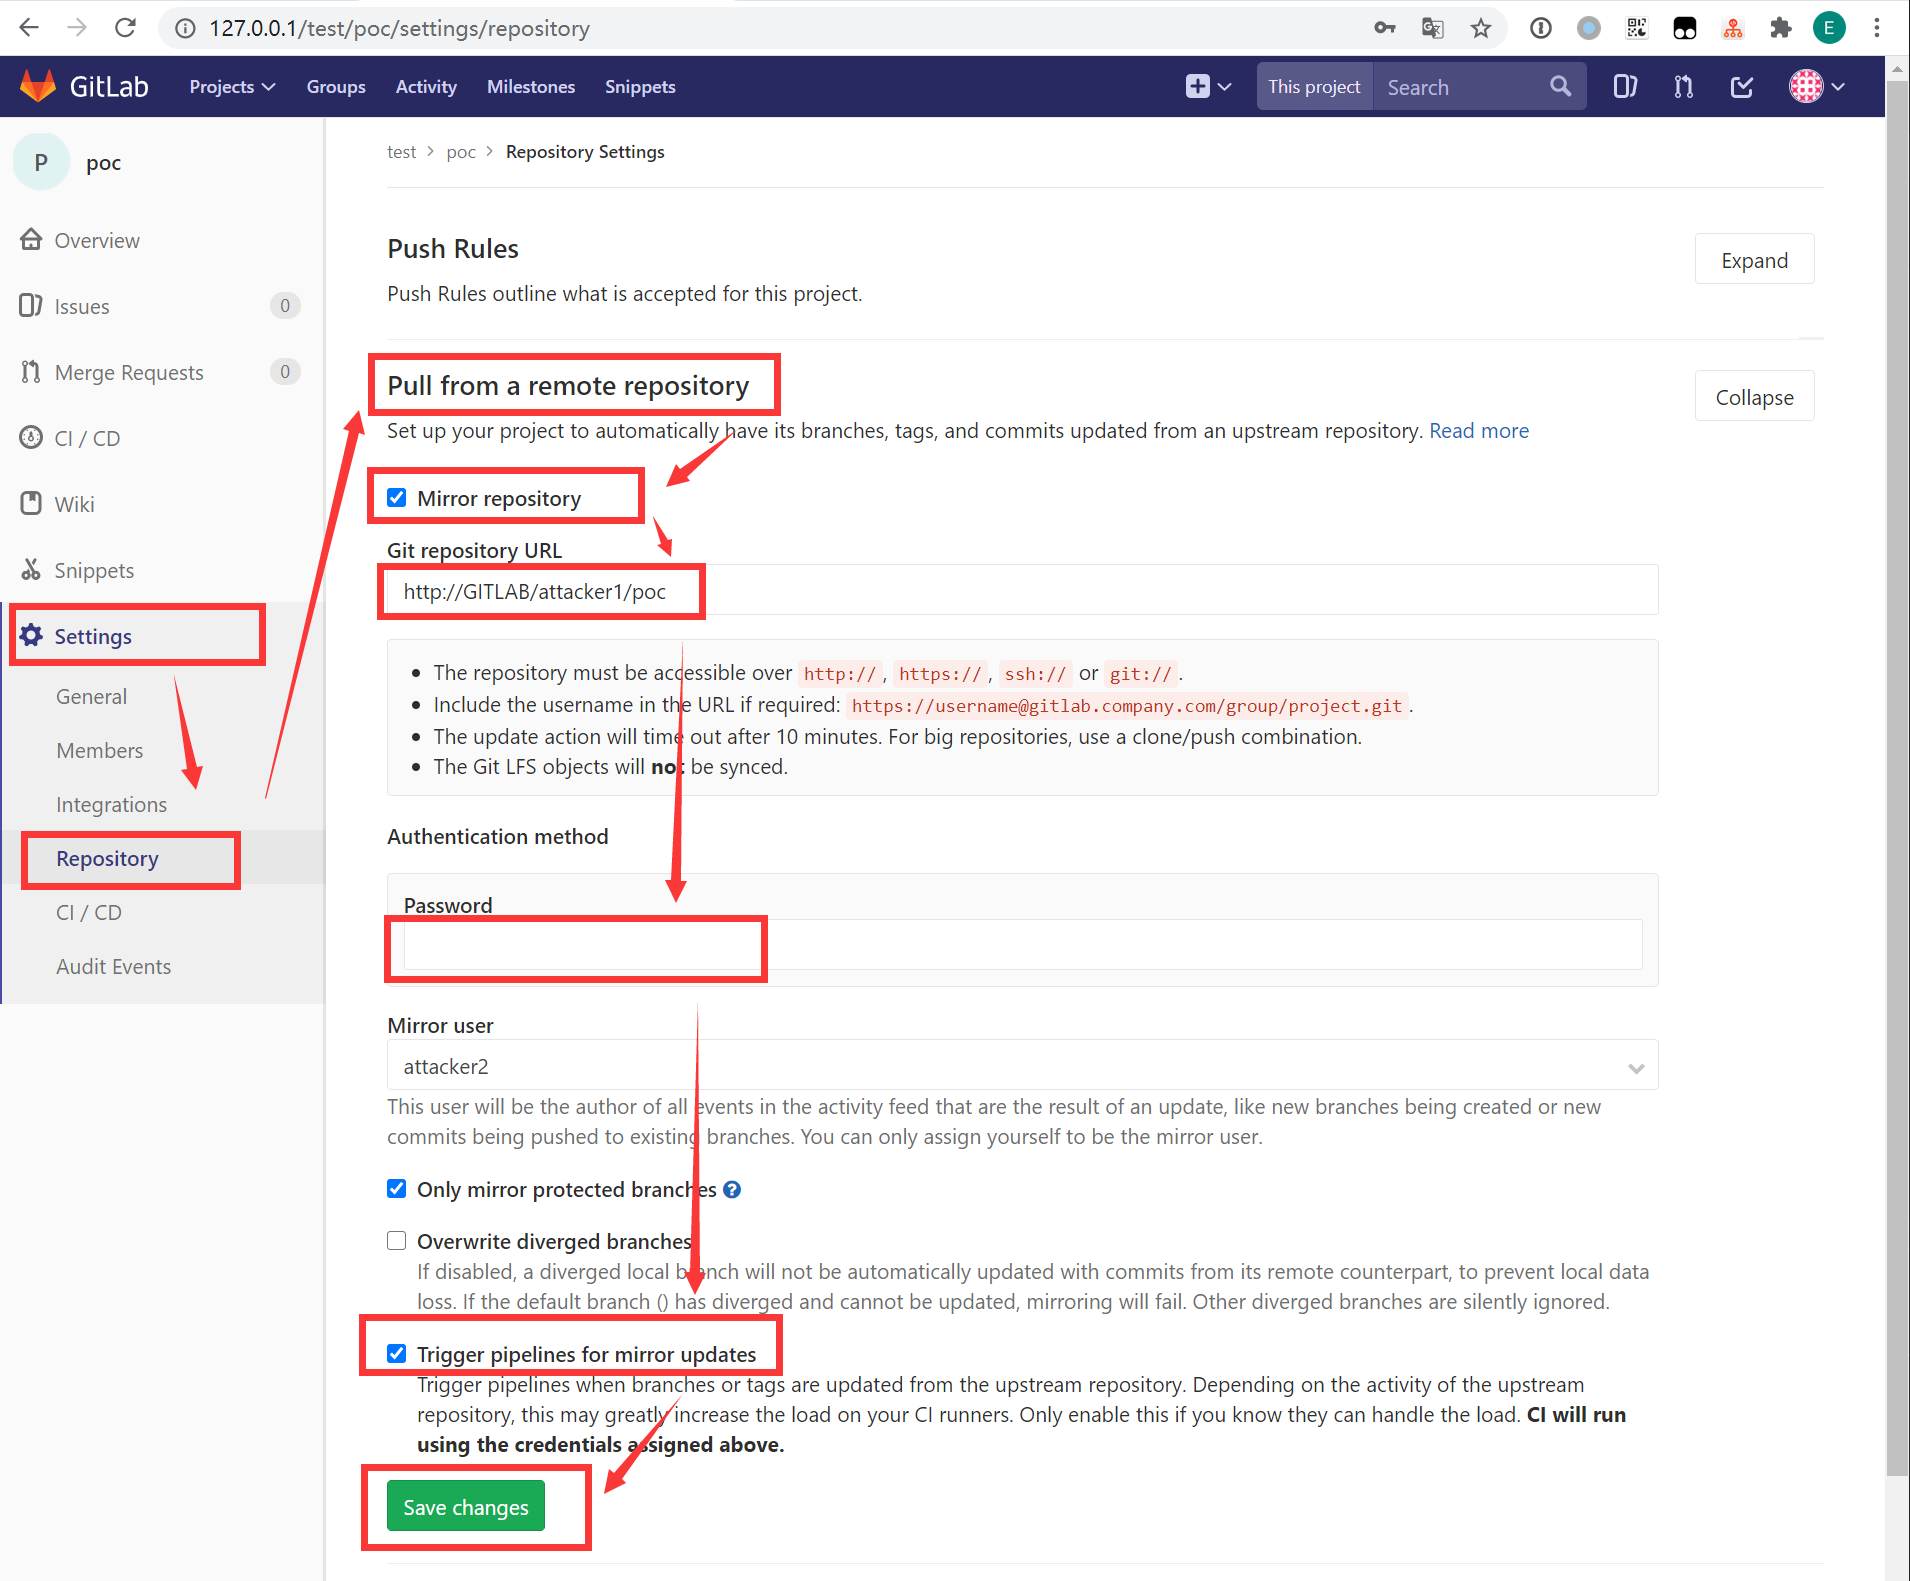This screenshot has width=1910, height=1581.
Task: Go to test in the breadcrumb
Action: click(x=401, y=152)
